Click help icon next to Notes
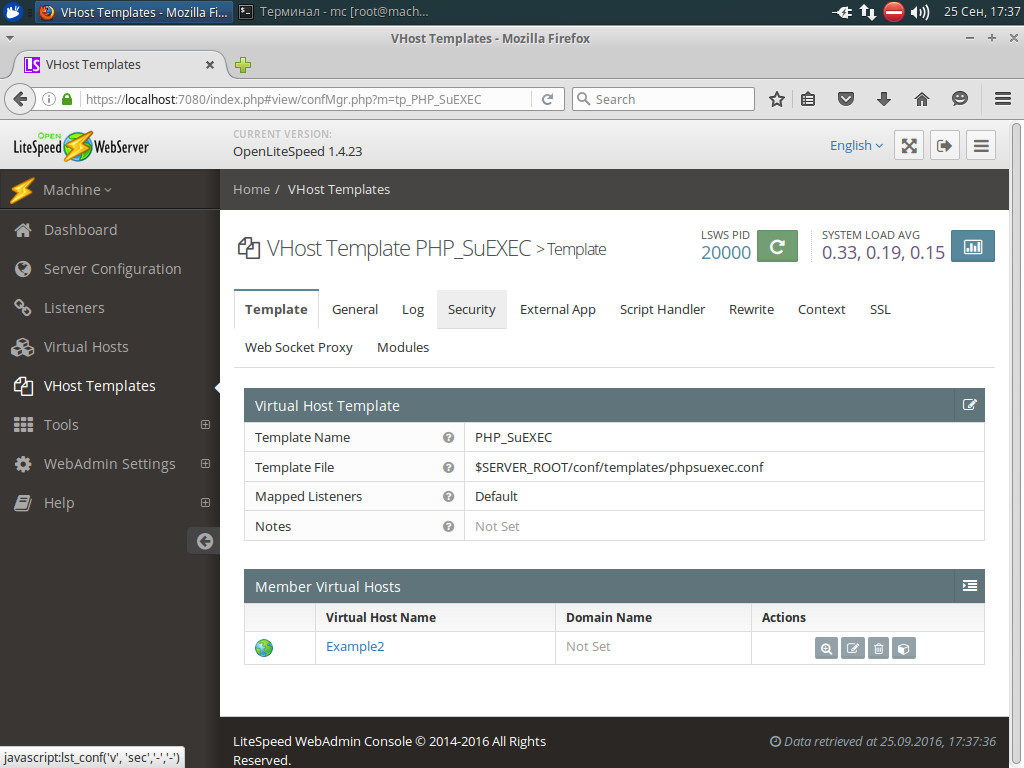This screenshot has height=768, width=1024. pyautogui.click(x=448, y=526)
